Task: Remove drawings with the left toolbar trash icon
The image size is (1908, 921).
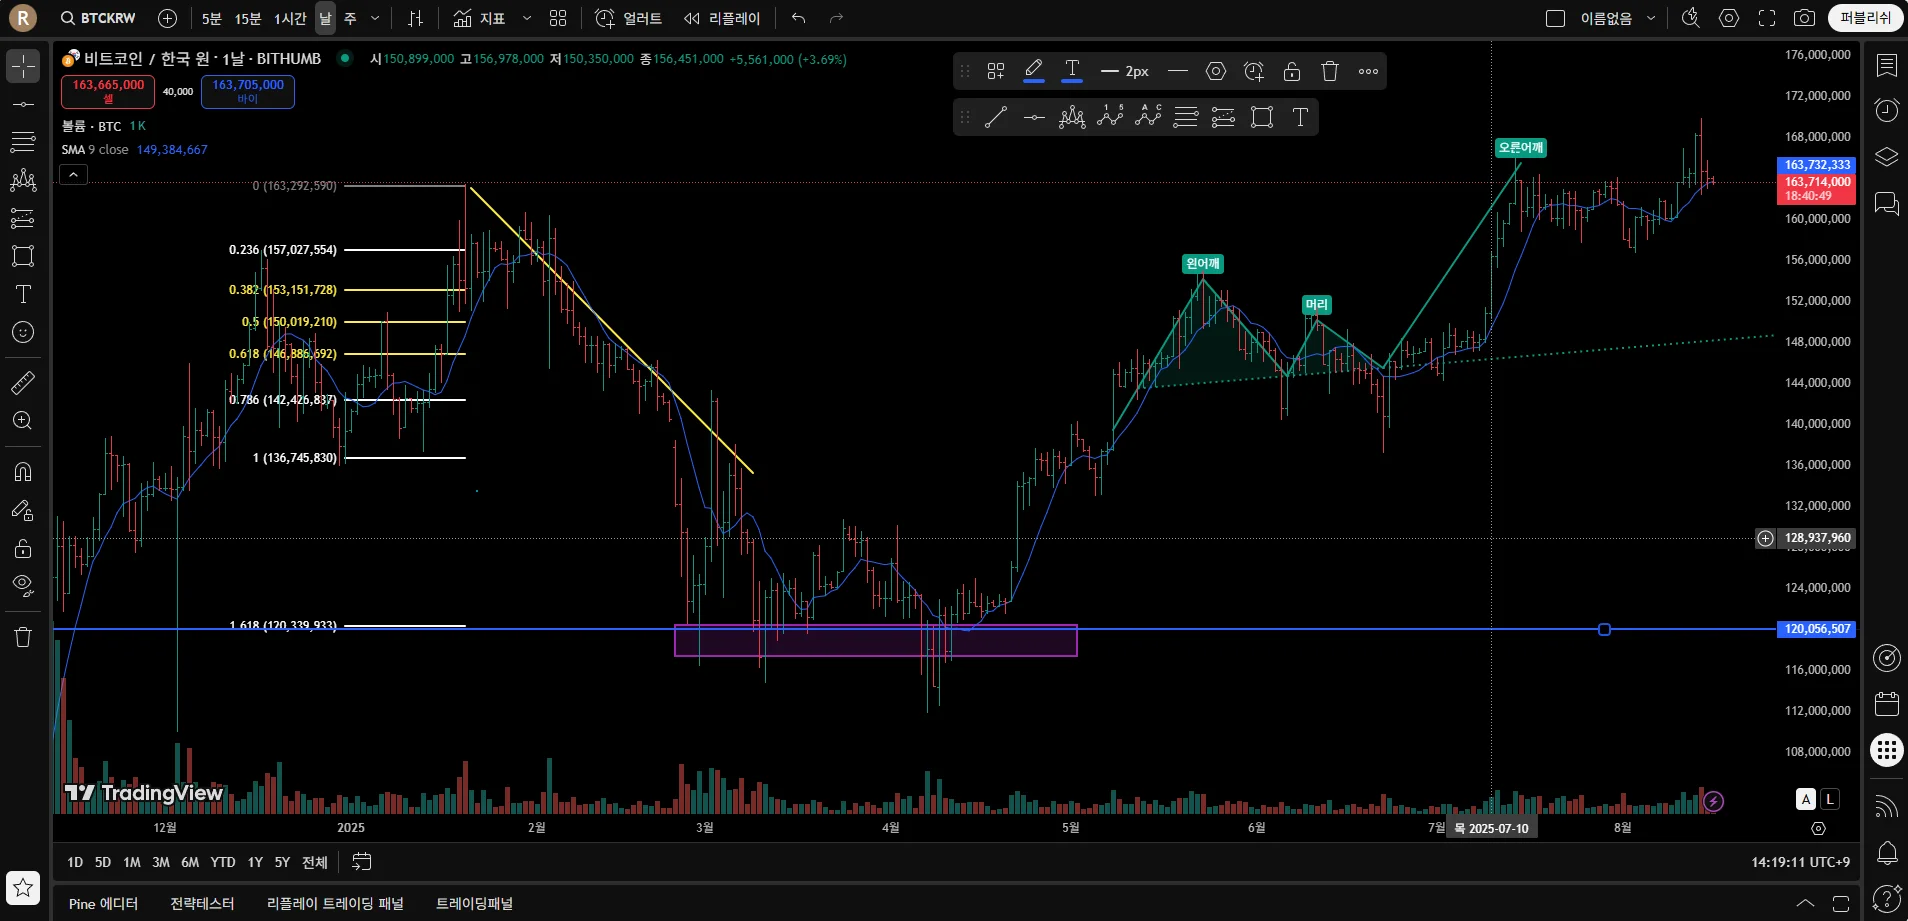Action: 23,637
